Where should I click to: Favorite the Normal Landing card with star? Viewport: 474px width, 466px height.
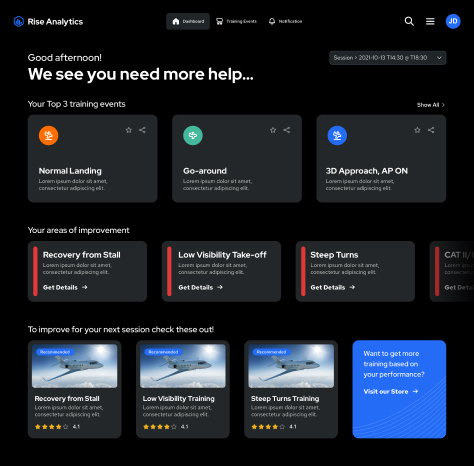(129, 130)
